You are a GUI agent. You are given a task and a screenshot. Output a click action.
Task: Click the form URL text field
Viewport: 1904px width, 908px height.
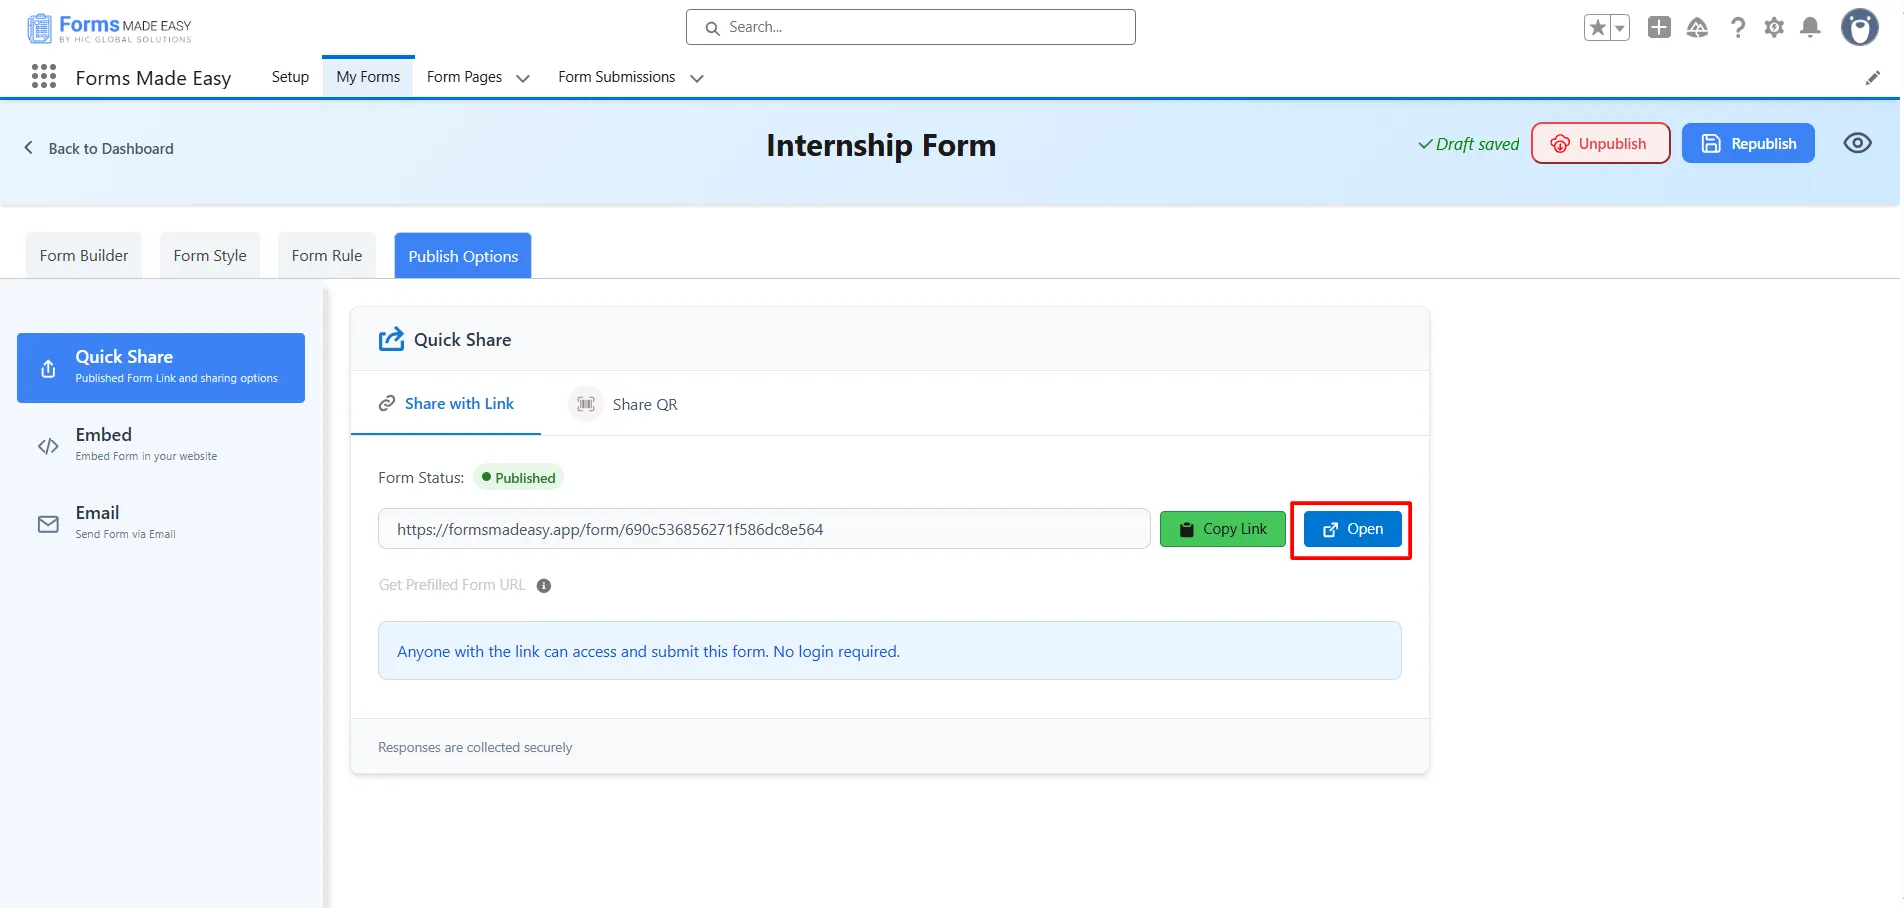763,529
